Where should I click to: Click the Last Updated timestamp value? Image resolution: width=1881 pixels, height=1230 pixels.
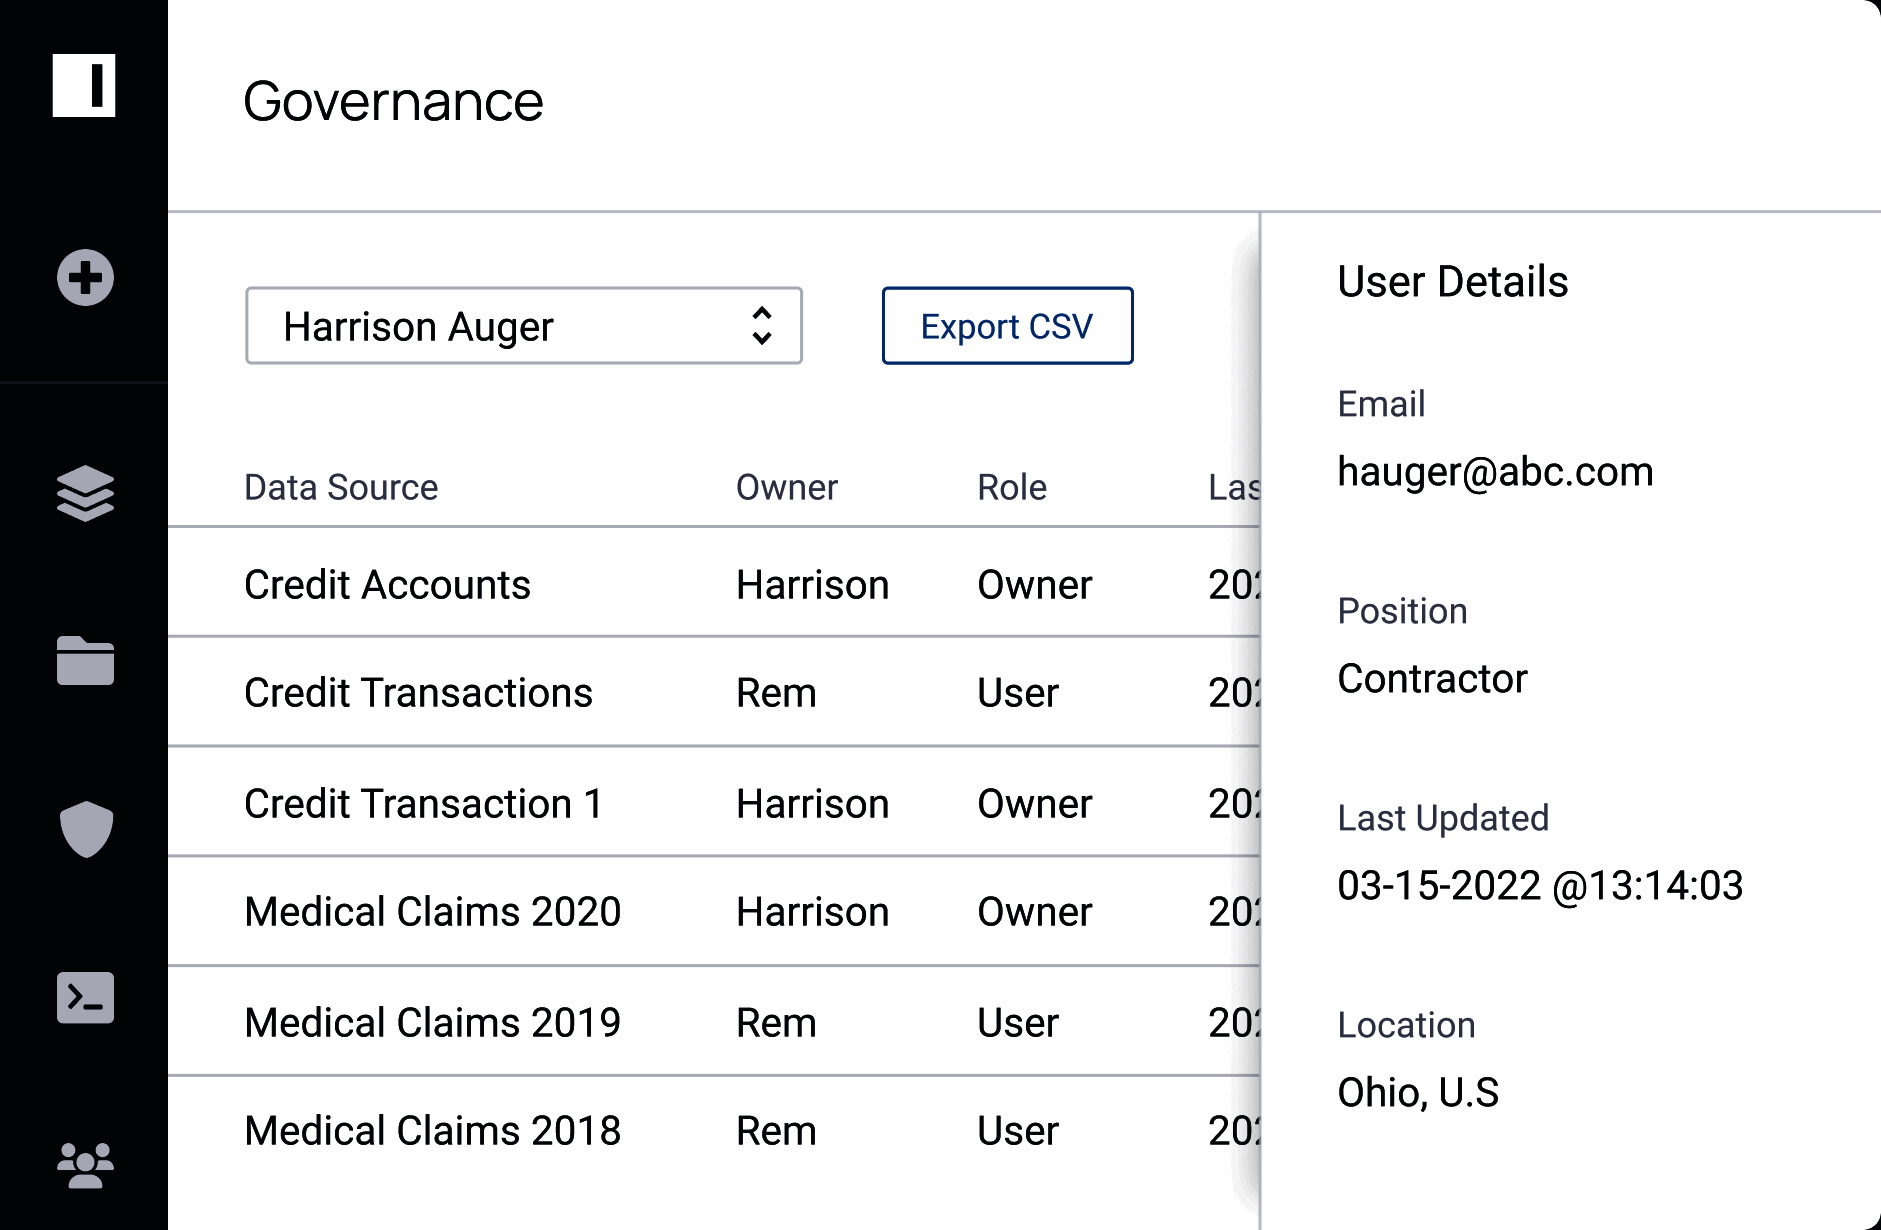pos(1540,886)
